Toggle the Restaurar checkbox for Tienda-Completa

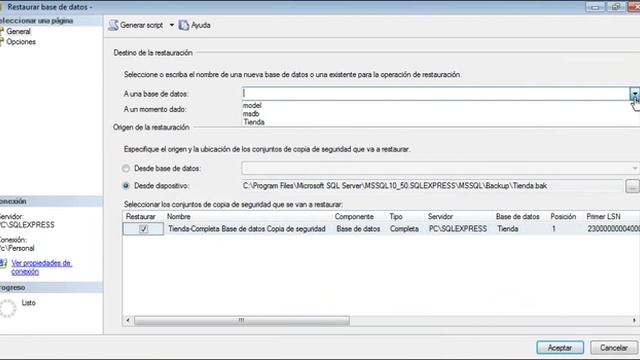pyautogui.click(x=144, y=229)
